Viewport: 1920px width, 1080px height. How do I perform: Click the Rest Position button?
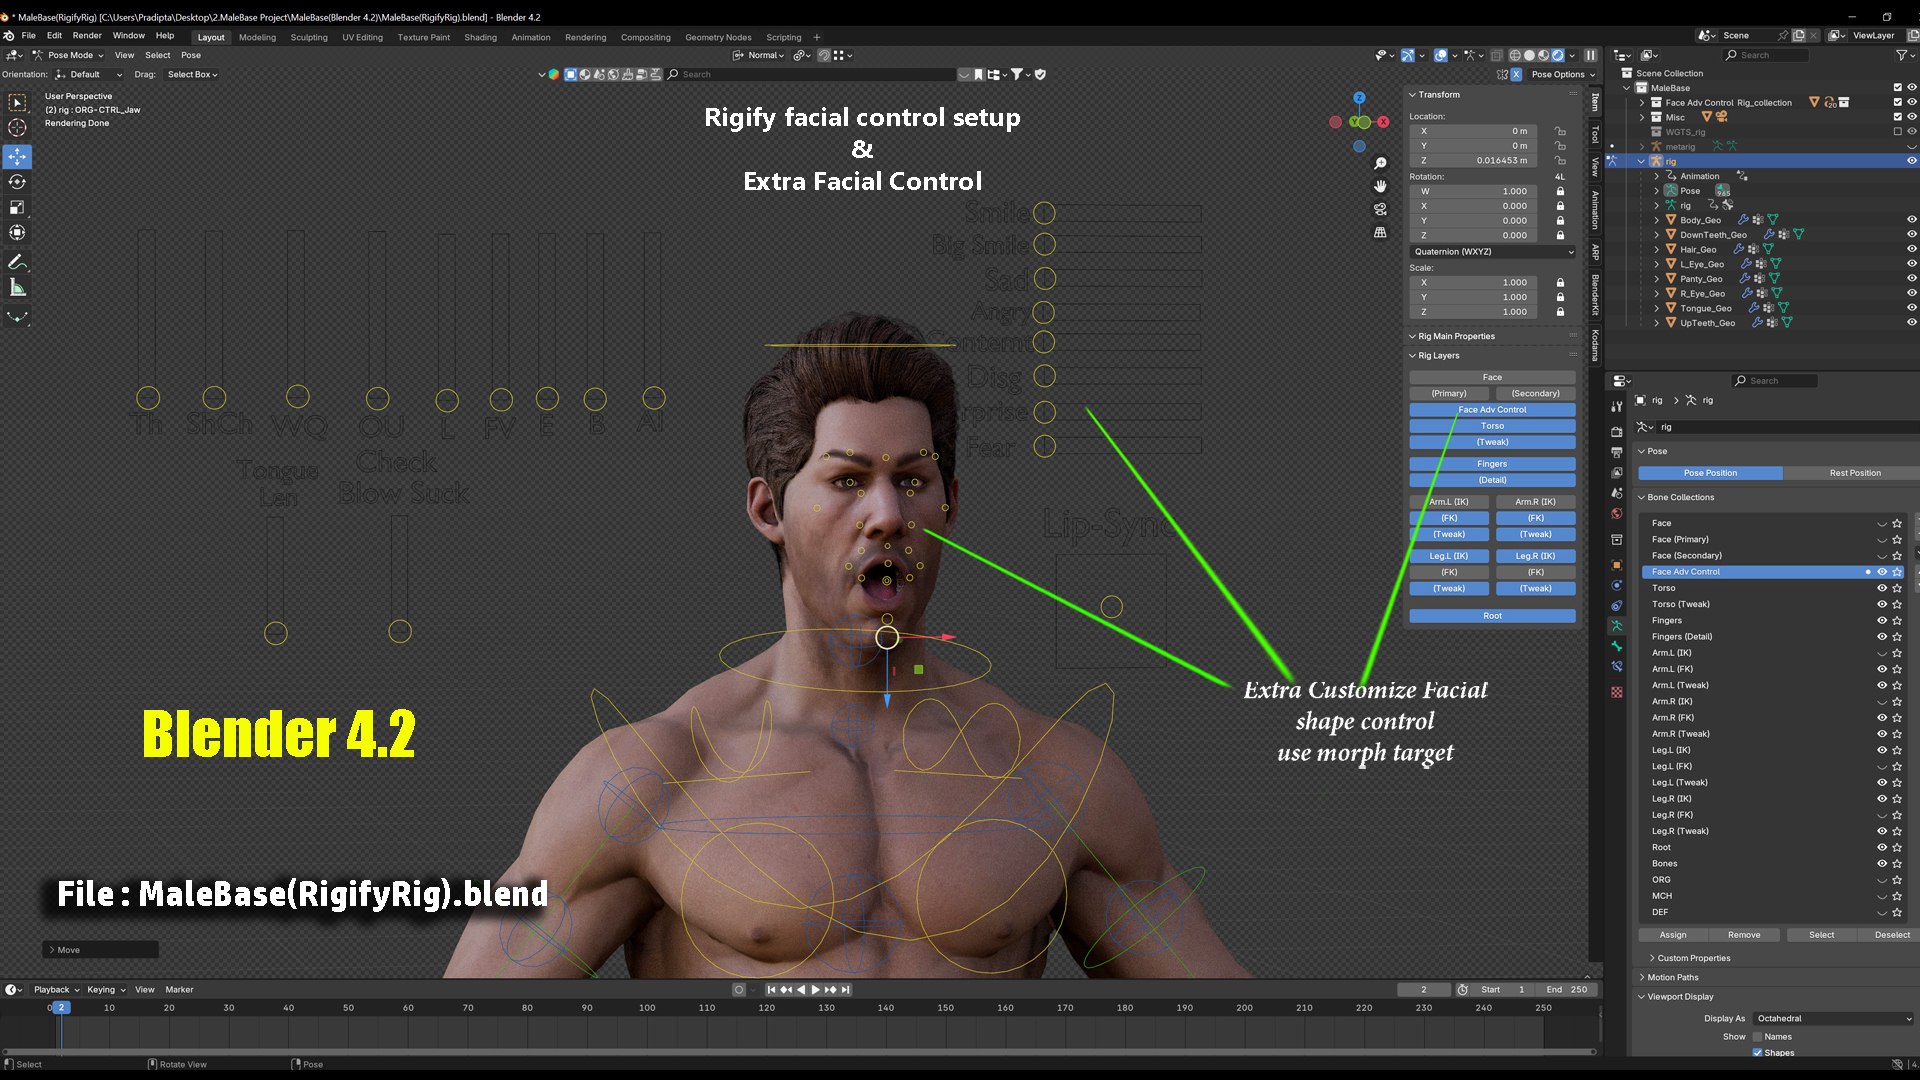click(x=1854, y=473)
